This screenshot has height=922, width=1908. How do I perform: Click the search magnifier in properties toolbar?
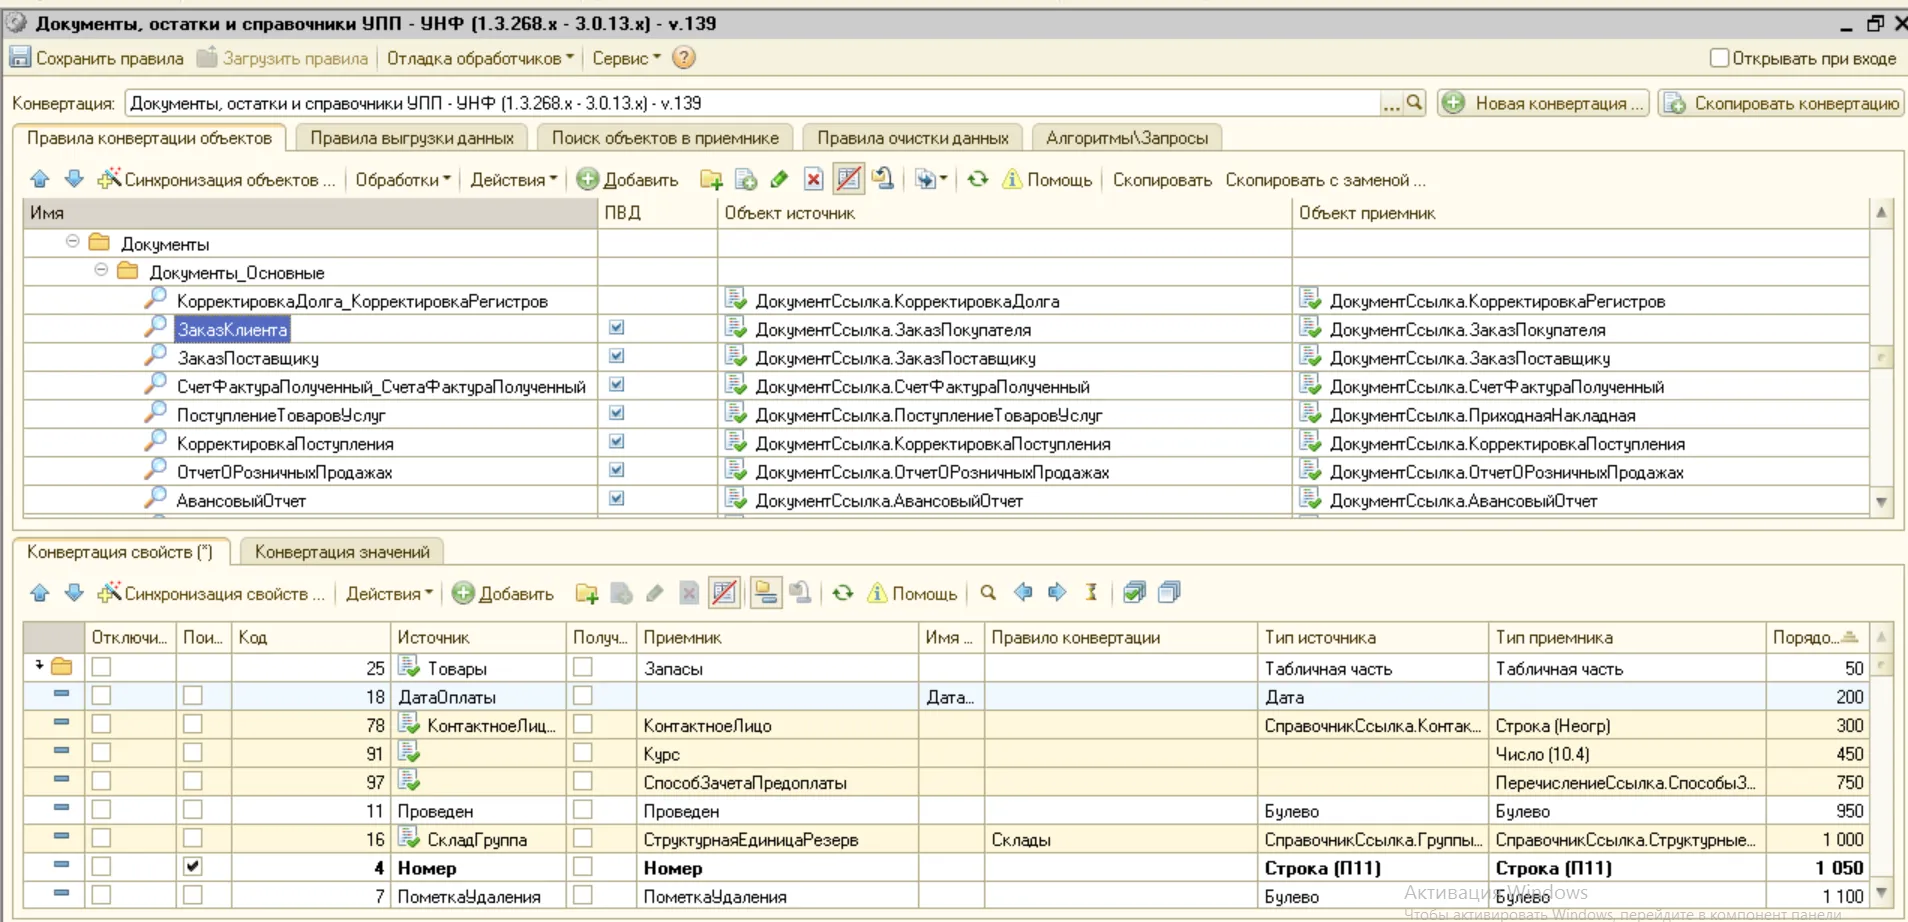(x=988, y=593)
